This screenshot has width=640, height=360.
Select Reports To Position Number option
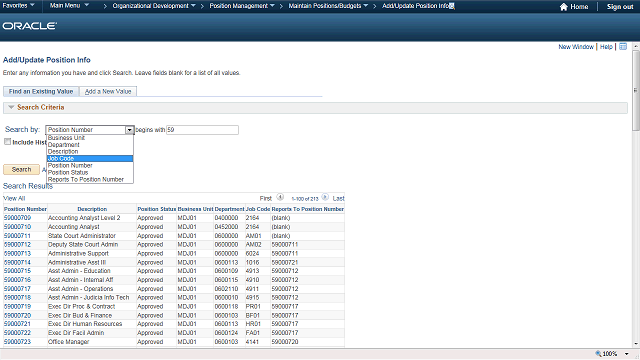[x=90, y=179]
